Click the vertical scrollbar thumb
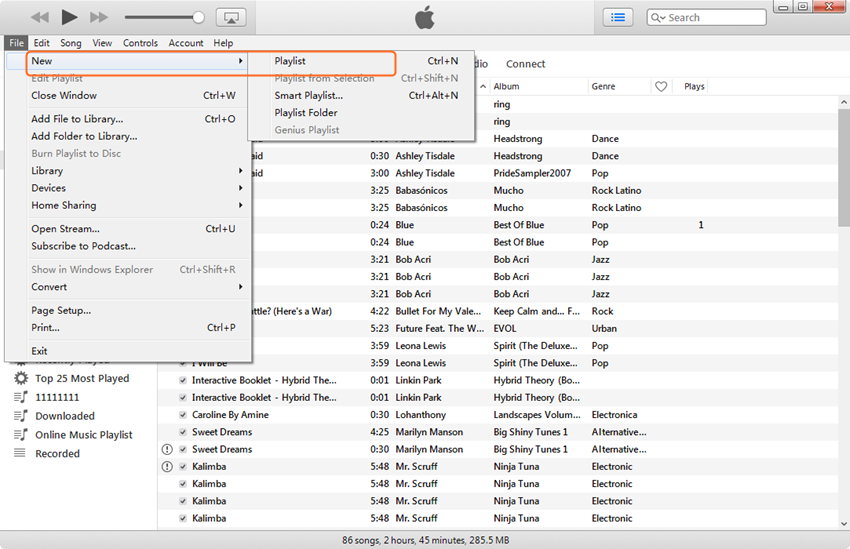The height and width of the screenshot is (549, 850). [843, 167]
